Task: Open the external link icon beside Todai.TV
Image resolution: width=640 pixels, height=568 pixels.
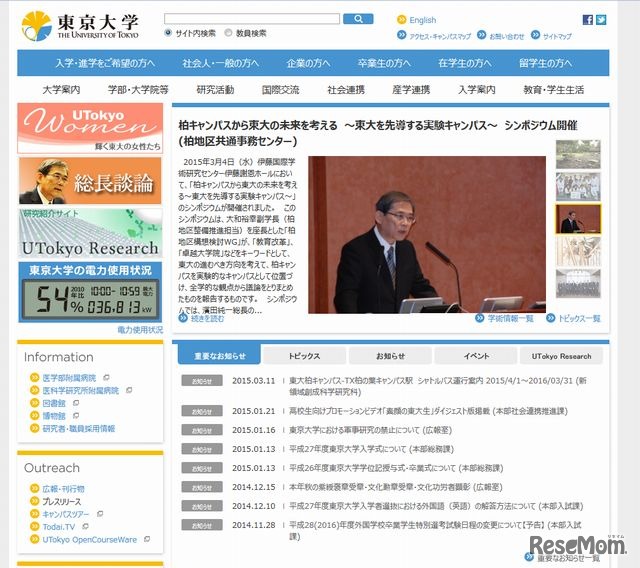Action: coord(85,526)
